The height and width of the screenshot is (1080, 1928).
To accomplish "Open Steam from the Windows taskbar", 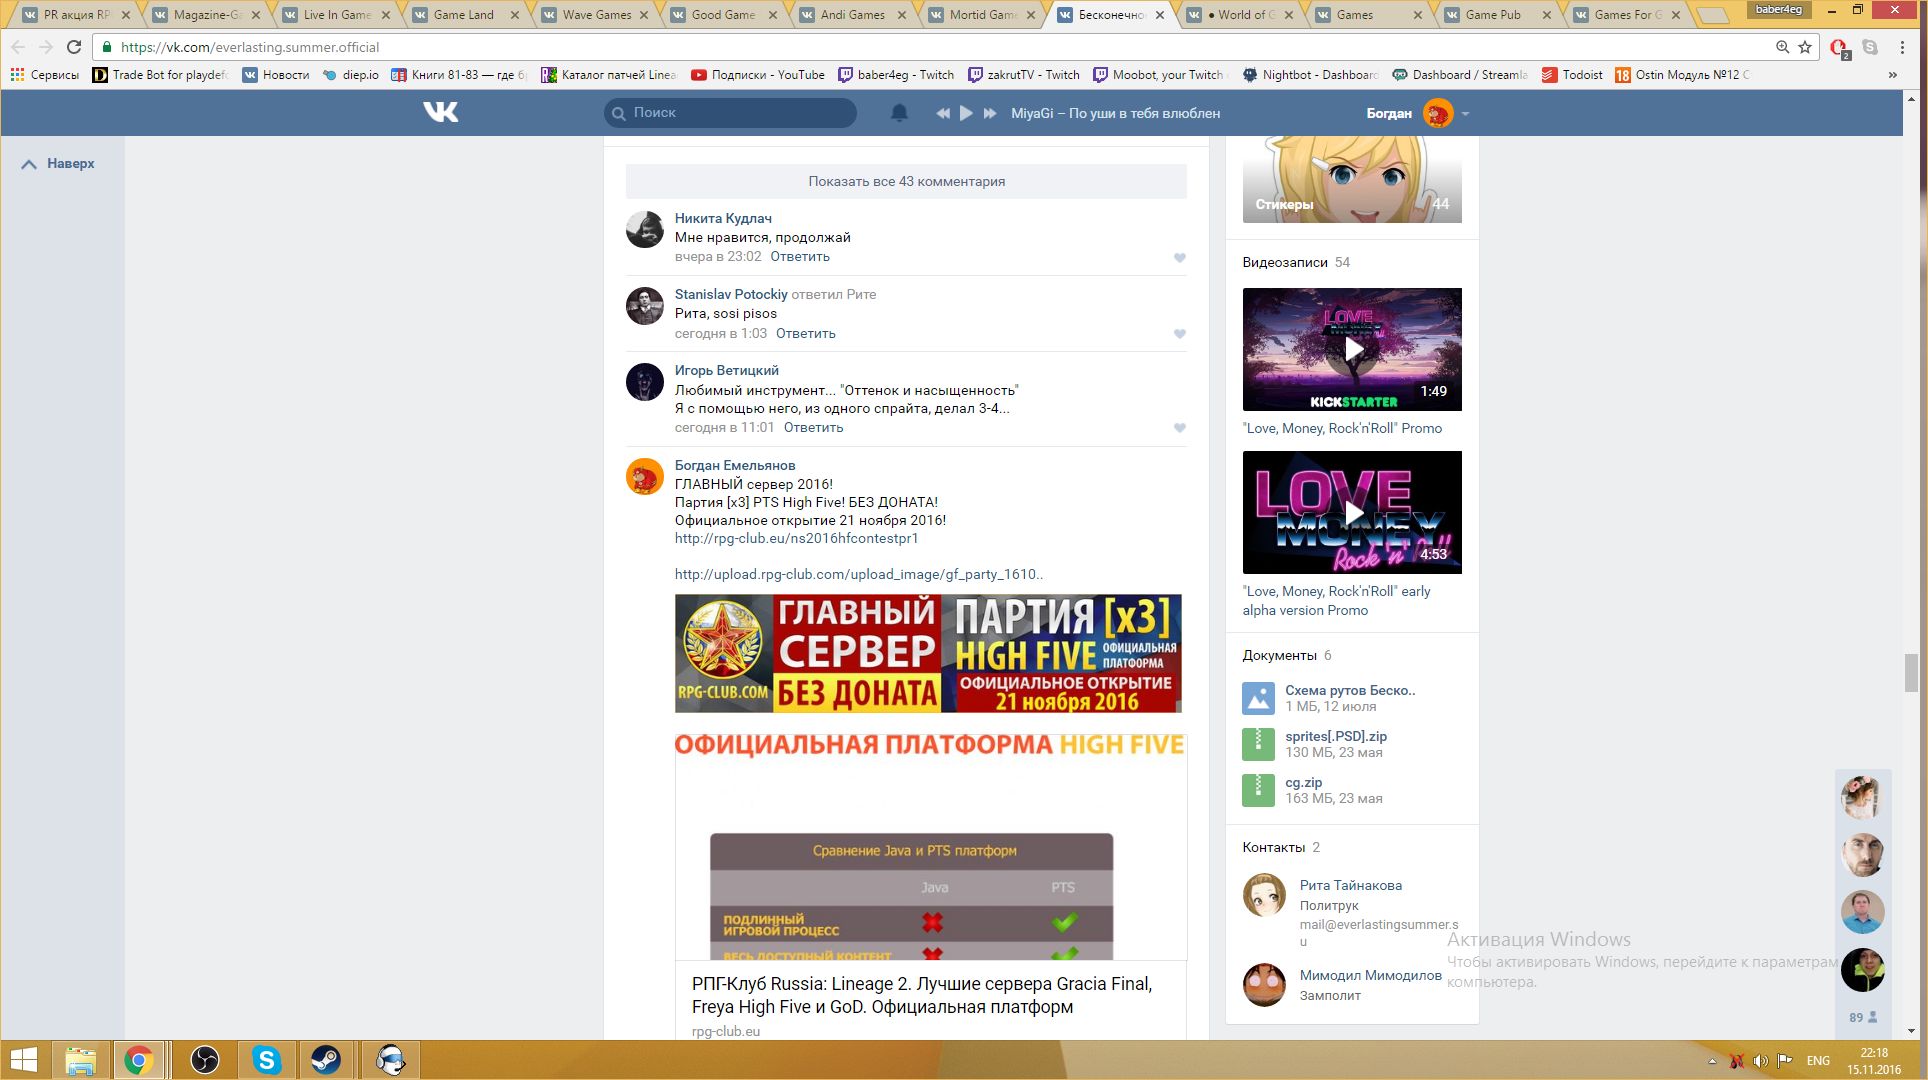I will click(326, 1060).
